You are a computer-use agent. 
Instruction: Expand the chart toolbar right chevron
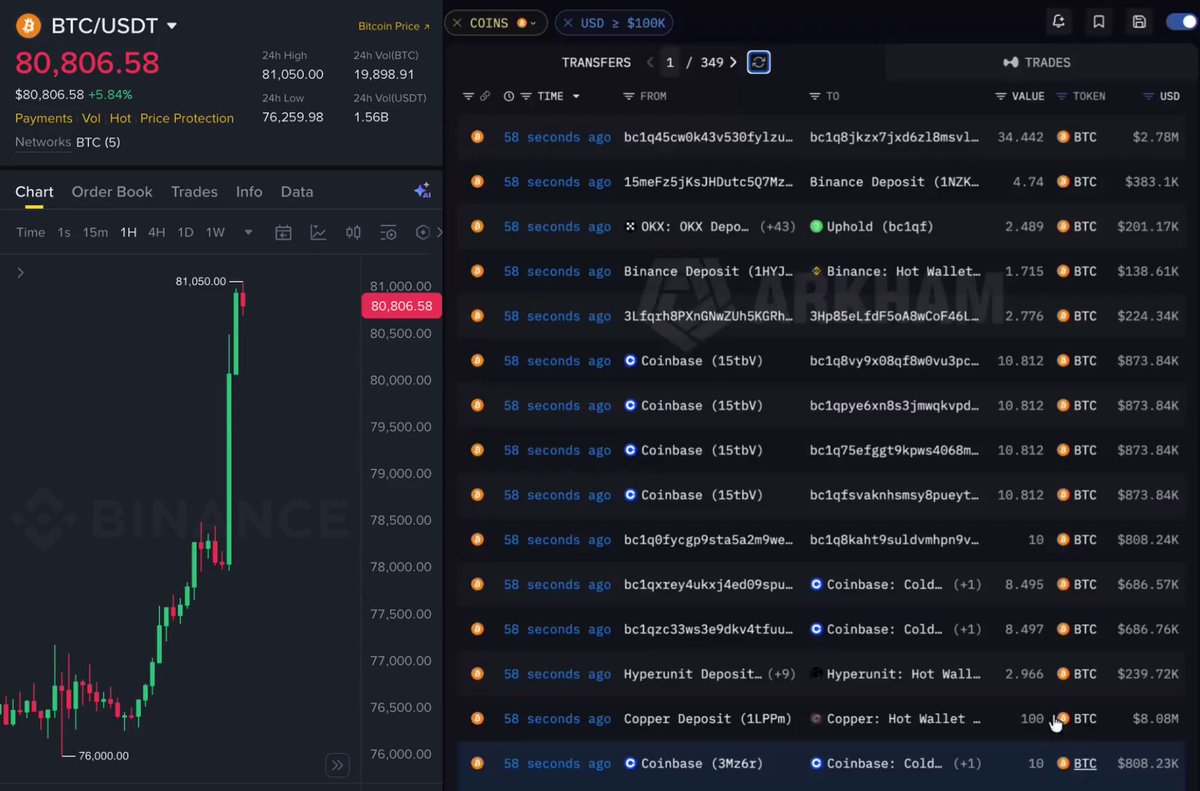(x=438, y=232)
